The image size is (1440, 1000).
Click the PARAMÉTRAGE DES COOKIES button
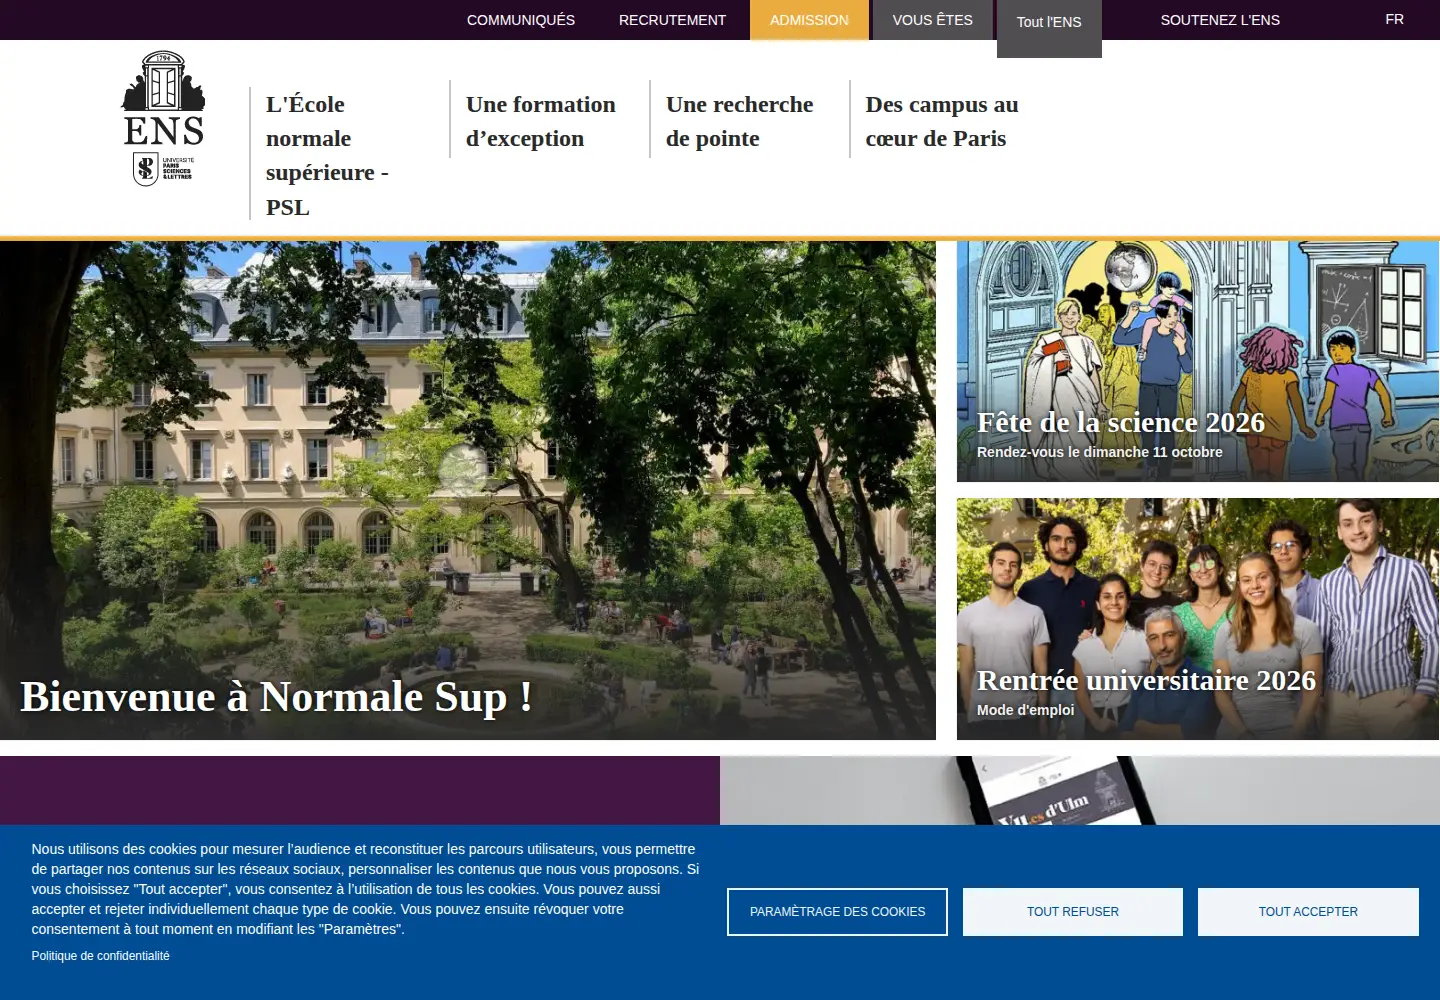(x=837, y=912)
